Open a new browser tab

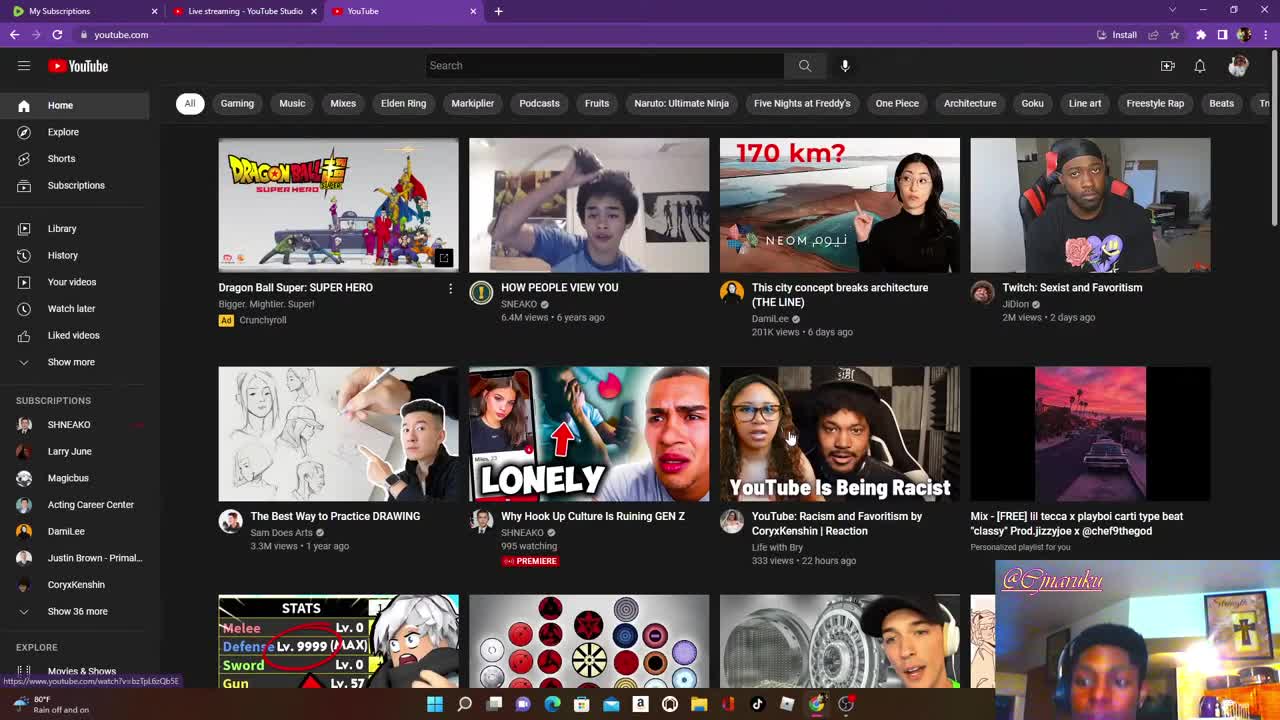pos(498,11)
